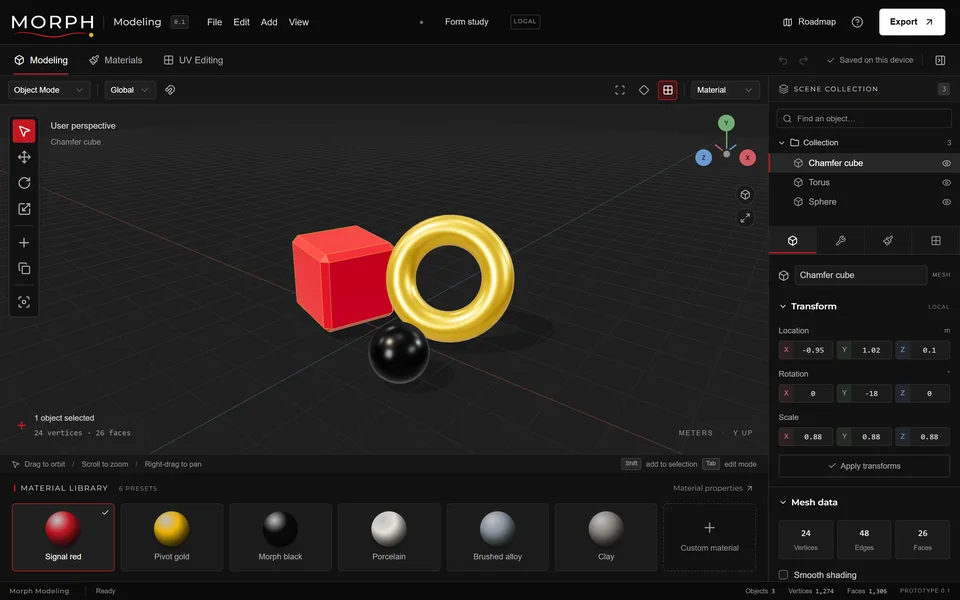The height and width of the screenshot is (600, 960).
Task: Click the undo arrow icon
Action: tap(782, 60)
